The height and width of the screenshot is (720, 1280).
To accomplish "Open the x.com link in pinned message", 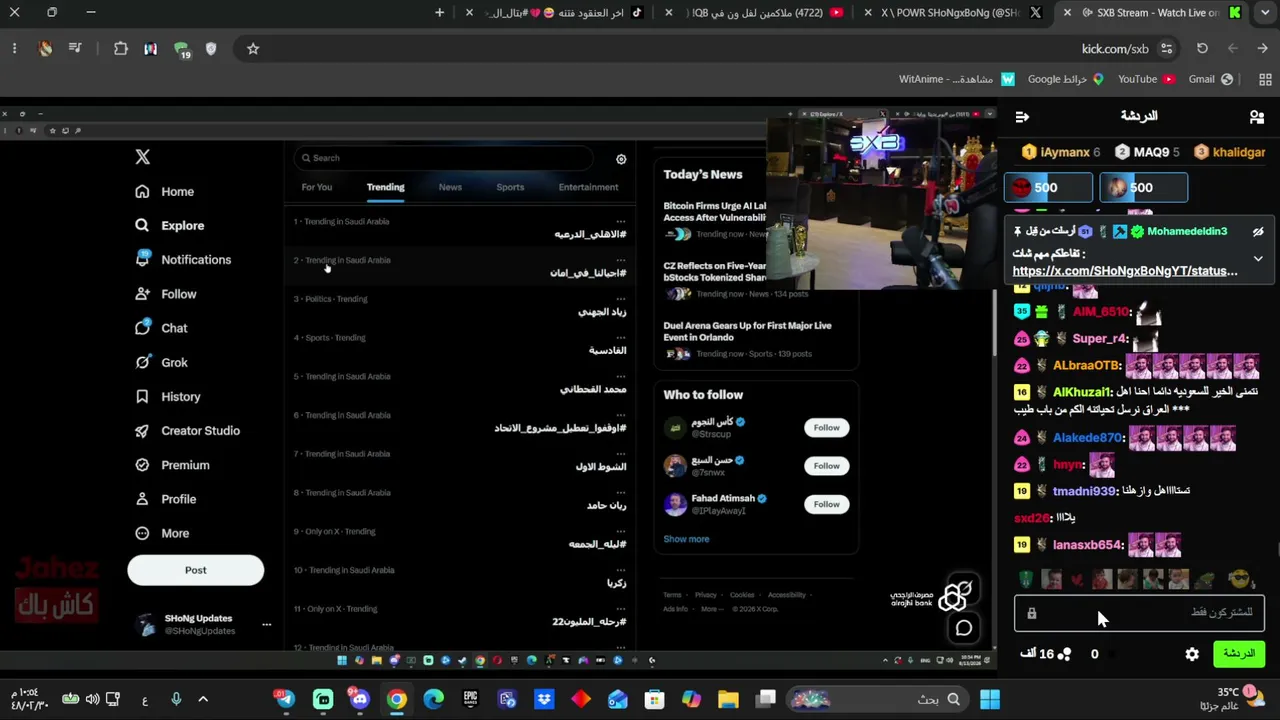I will [x=1125, y=271].
